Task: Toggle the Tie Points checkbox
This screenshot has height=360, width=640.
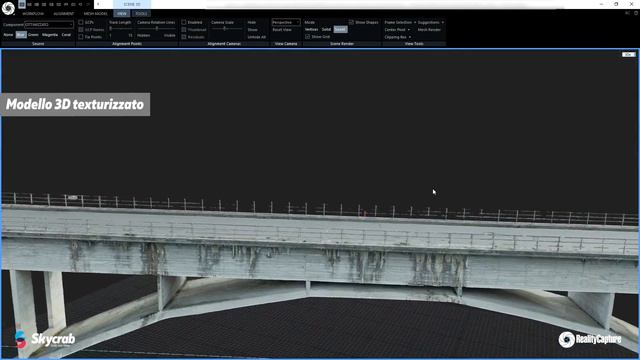Action: [81, 37]
